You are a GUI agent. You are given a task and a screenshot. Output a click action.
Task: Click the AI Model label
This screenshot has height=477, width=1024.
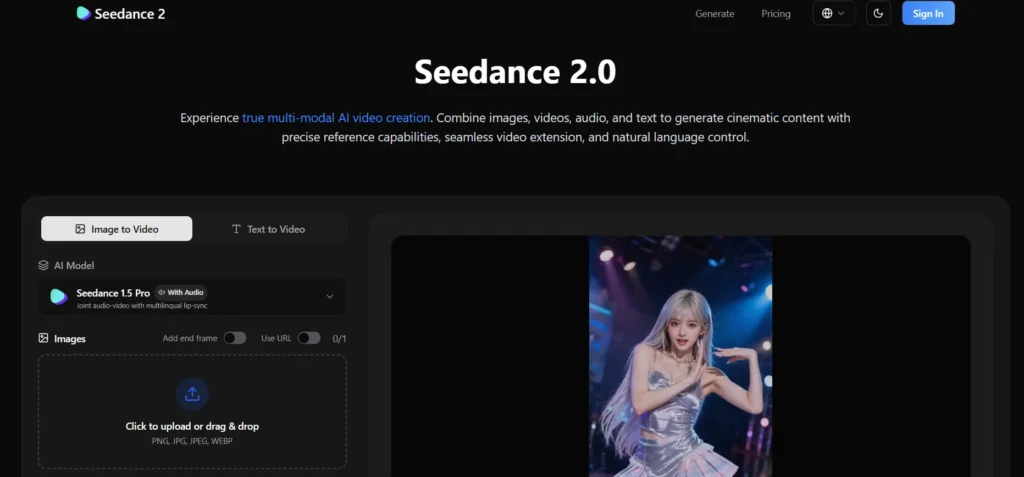(x=74, y=265)
